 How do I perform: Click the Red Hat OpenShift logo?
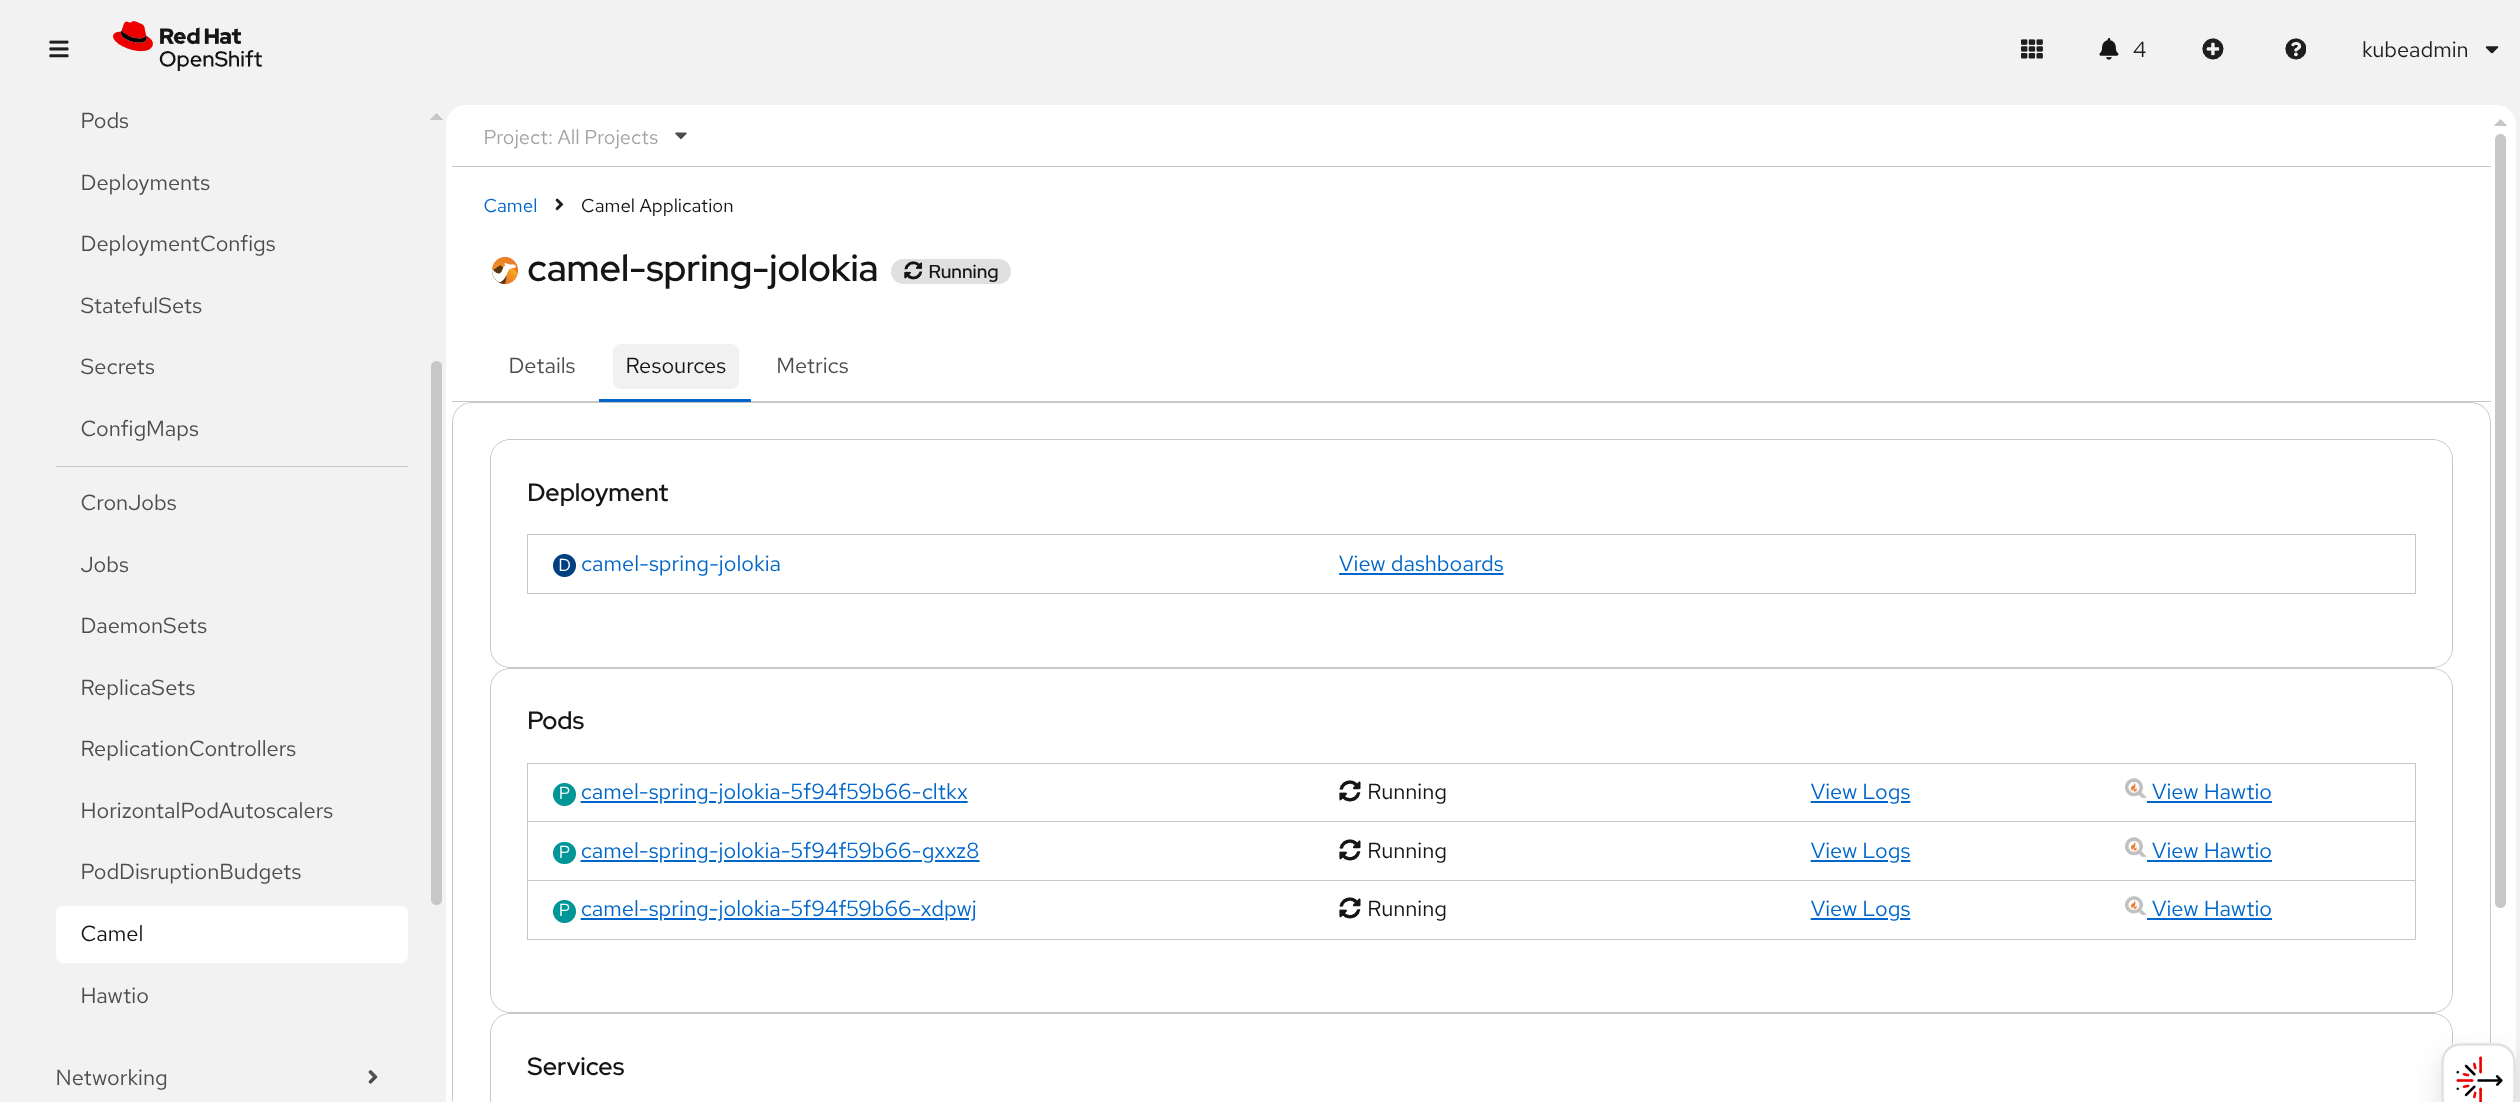click(x=188, y=47)
